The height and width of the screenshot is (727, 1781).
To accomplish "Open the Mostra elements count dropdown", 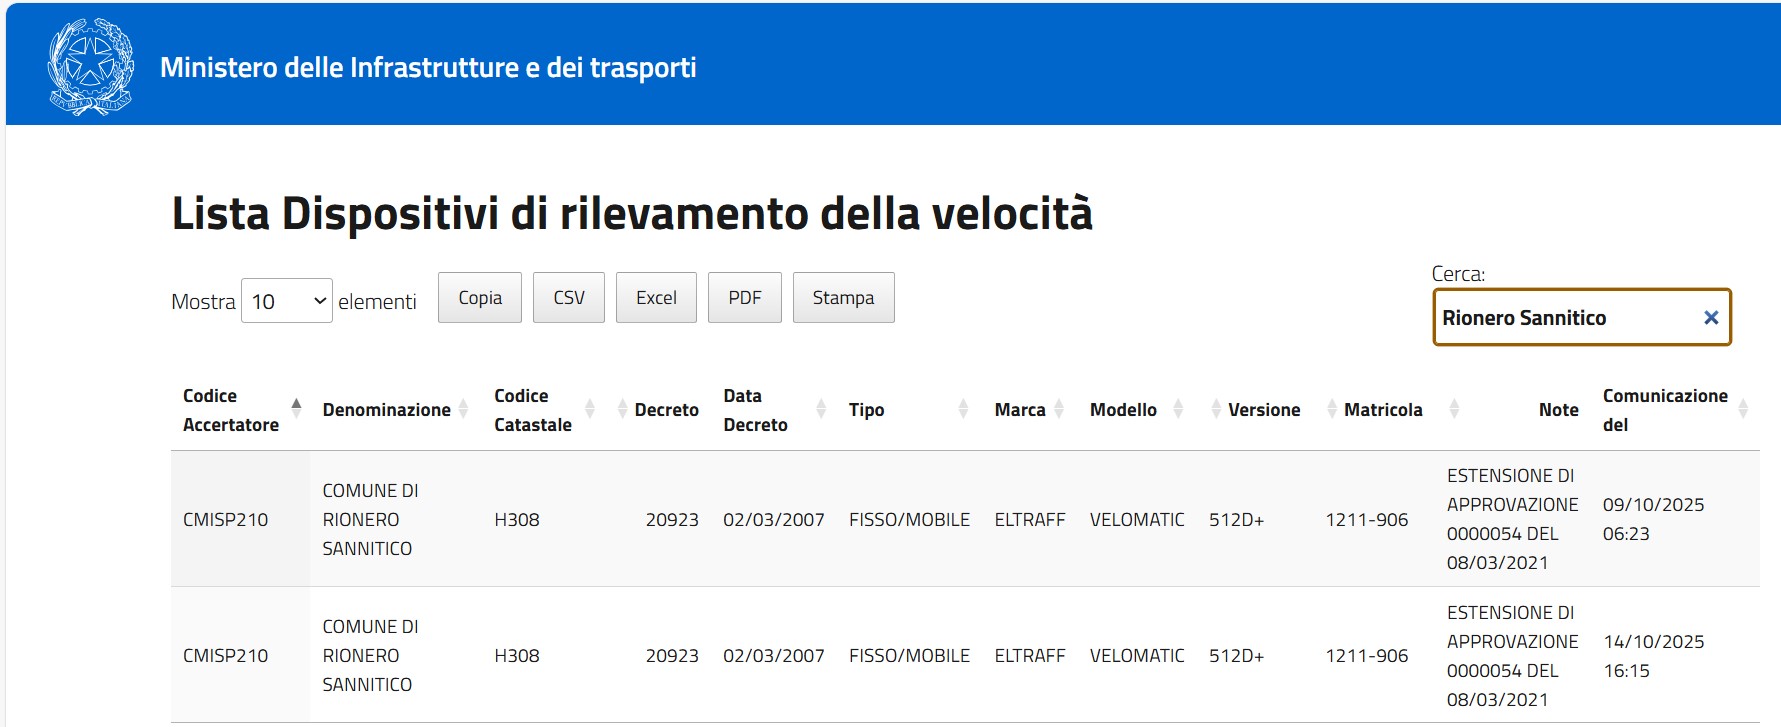I will pyautogui.click(x=287, y=301).
